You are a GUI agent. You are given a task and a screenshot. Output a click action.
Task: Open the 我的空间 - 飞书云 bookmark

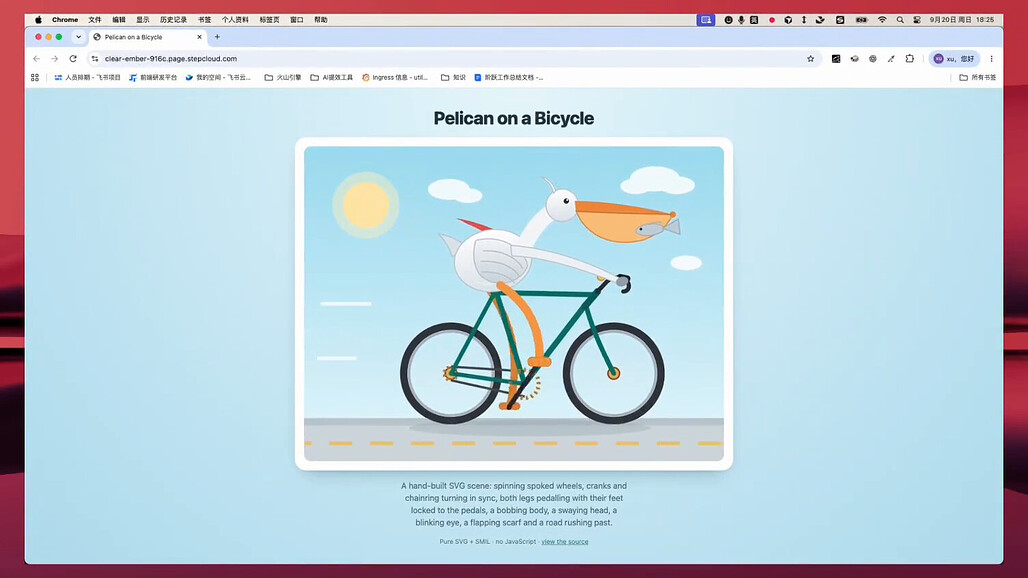(218, 77)
